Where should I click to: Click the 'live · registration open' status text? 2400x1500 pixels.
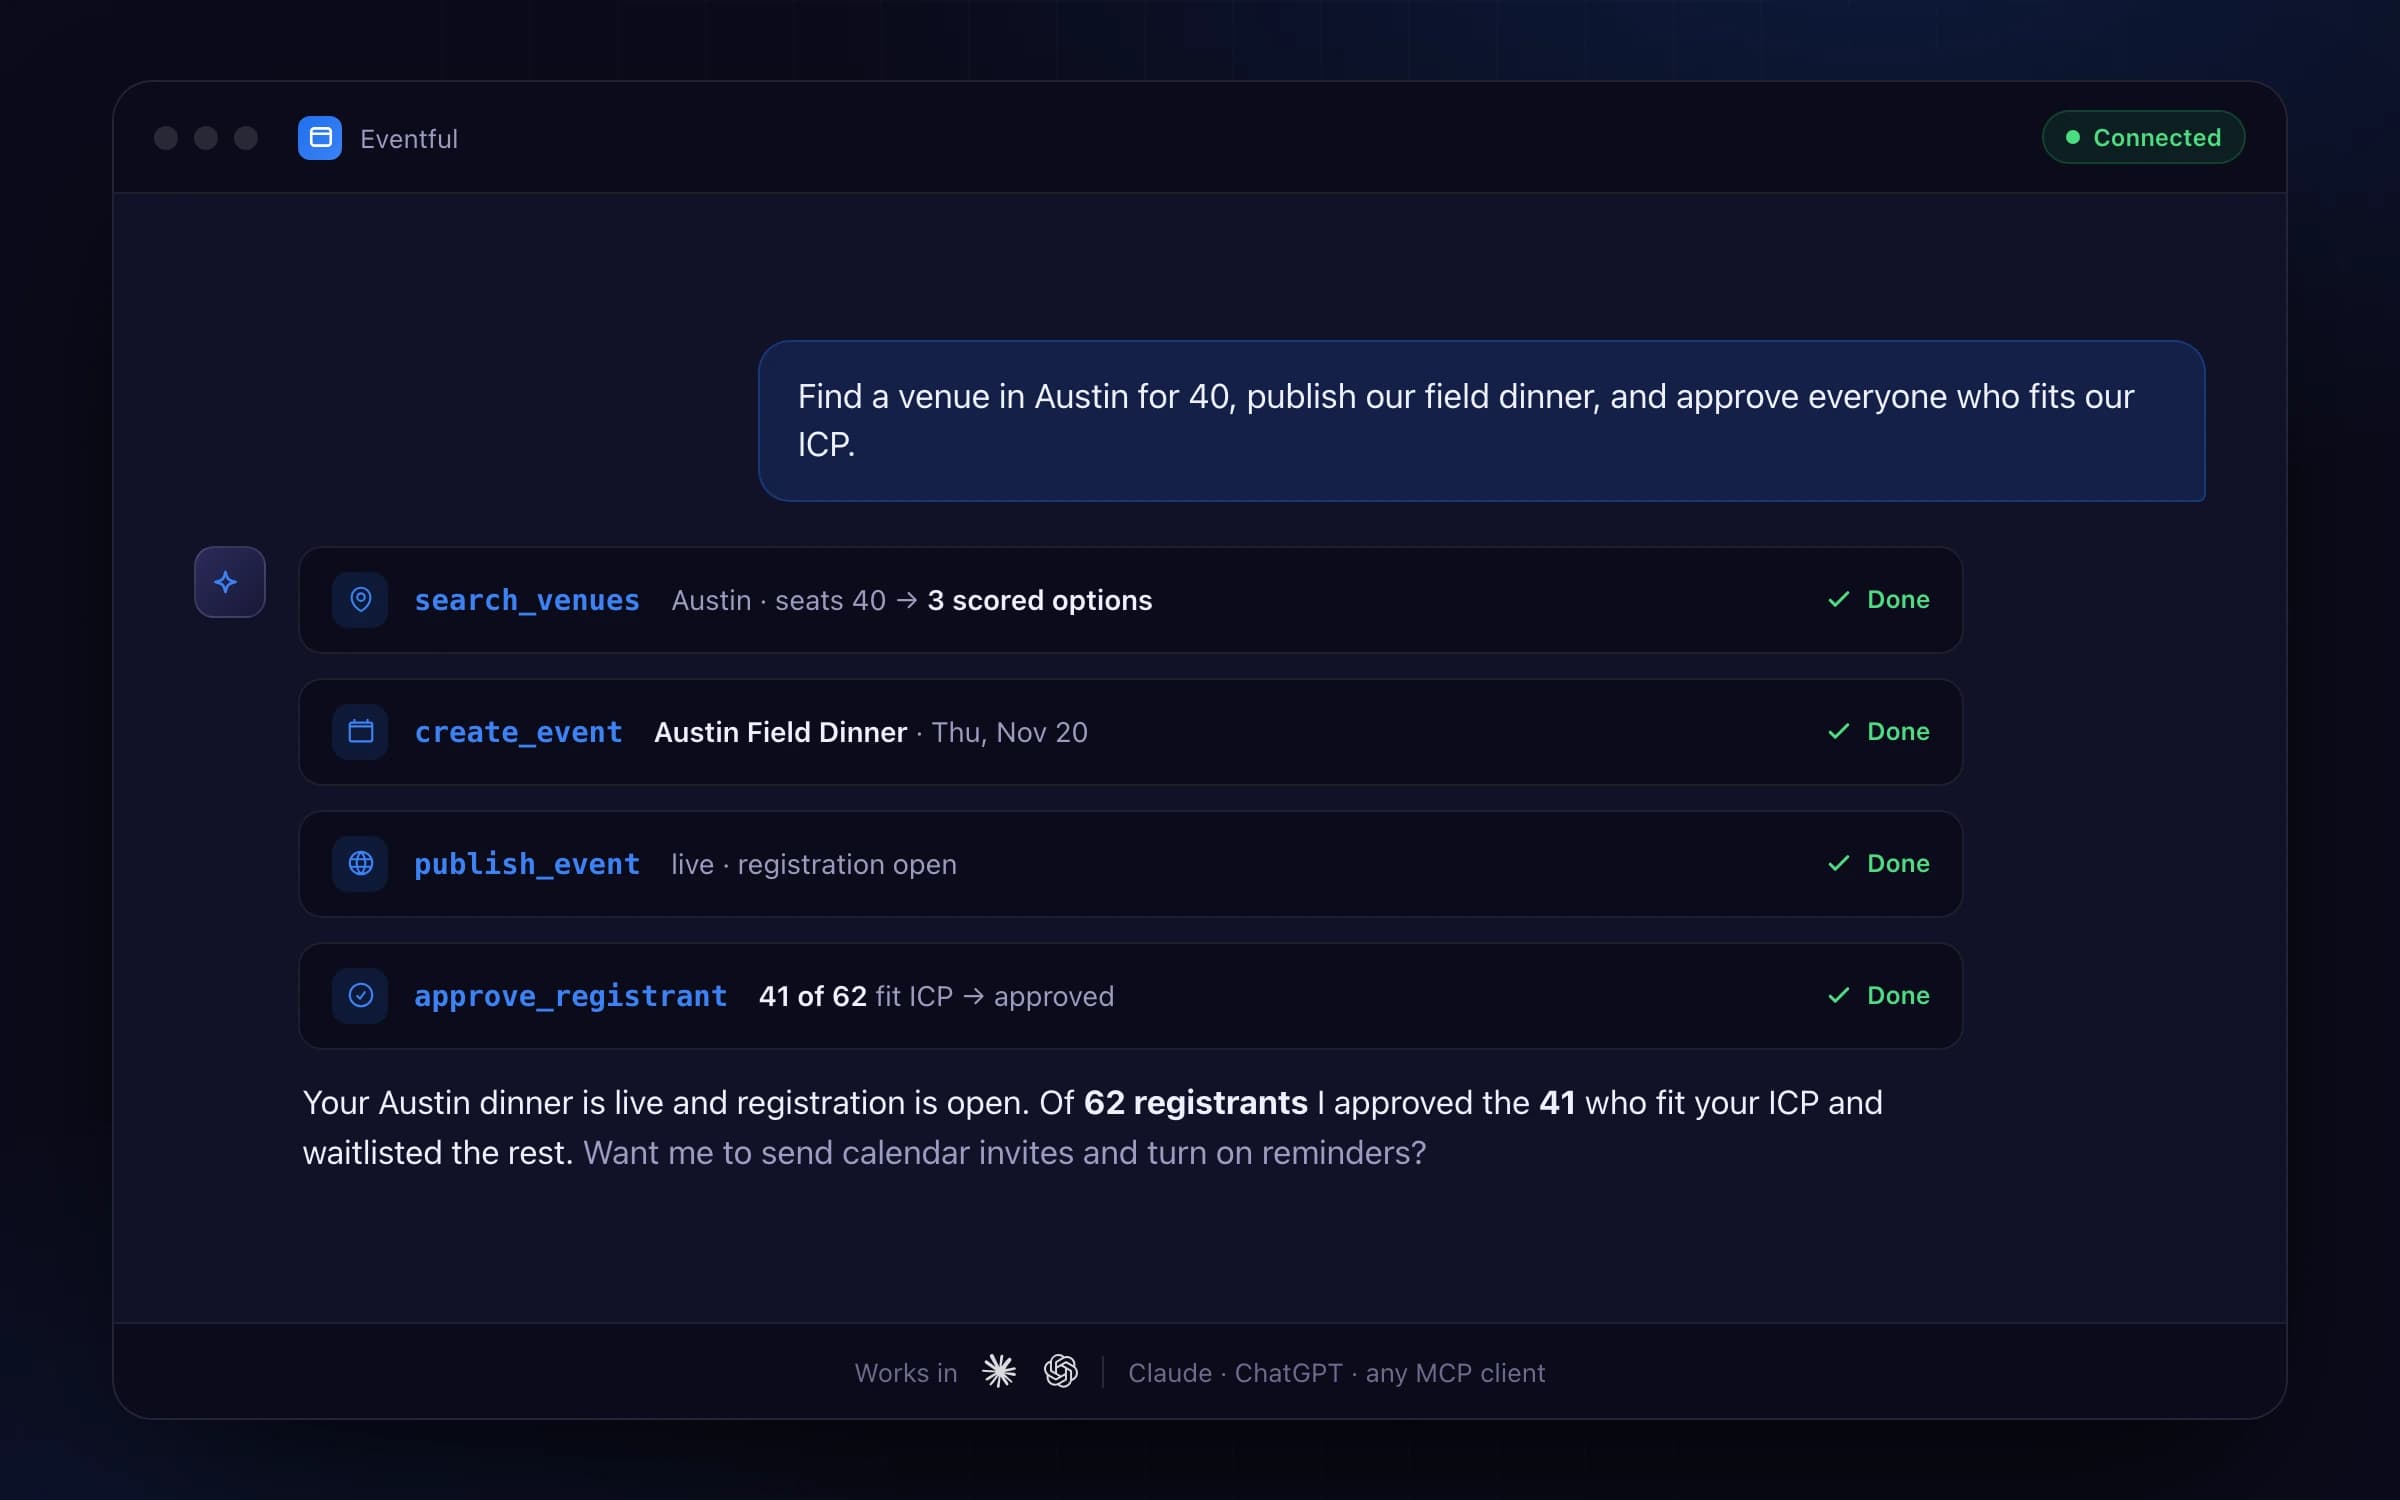(814, 864)
